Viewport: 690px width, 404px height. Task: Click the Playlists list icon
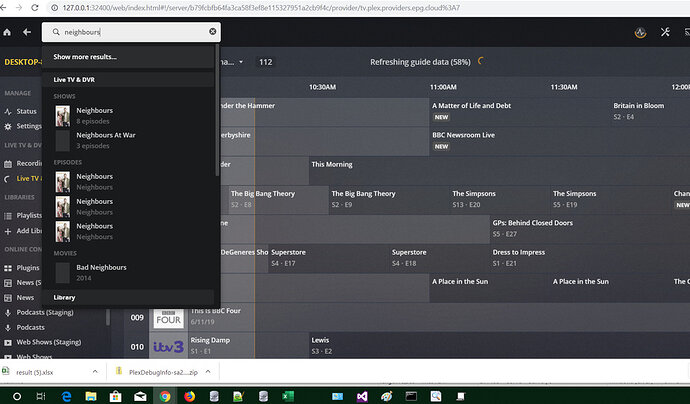click(8, 216)
